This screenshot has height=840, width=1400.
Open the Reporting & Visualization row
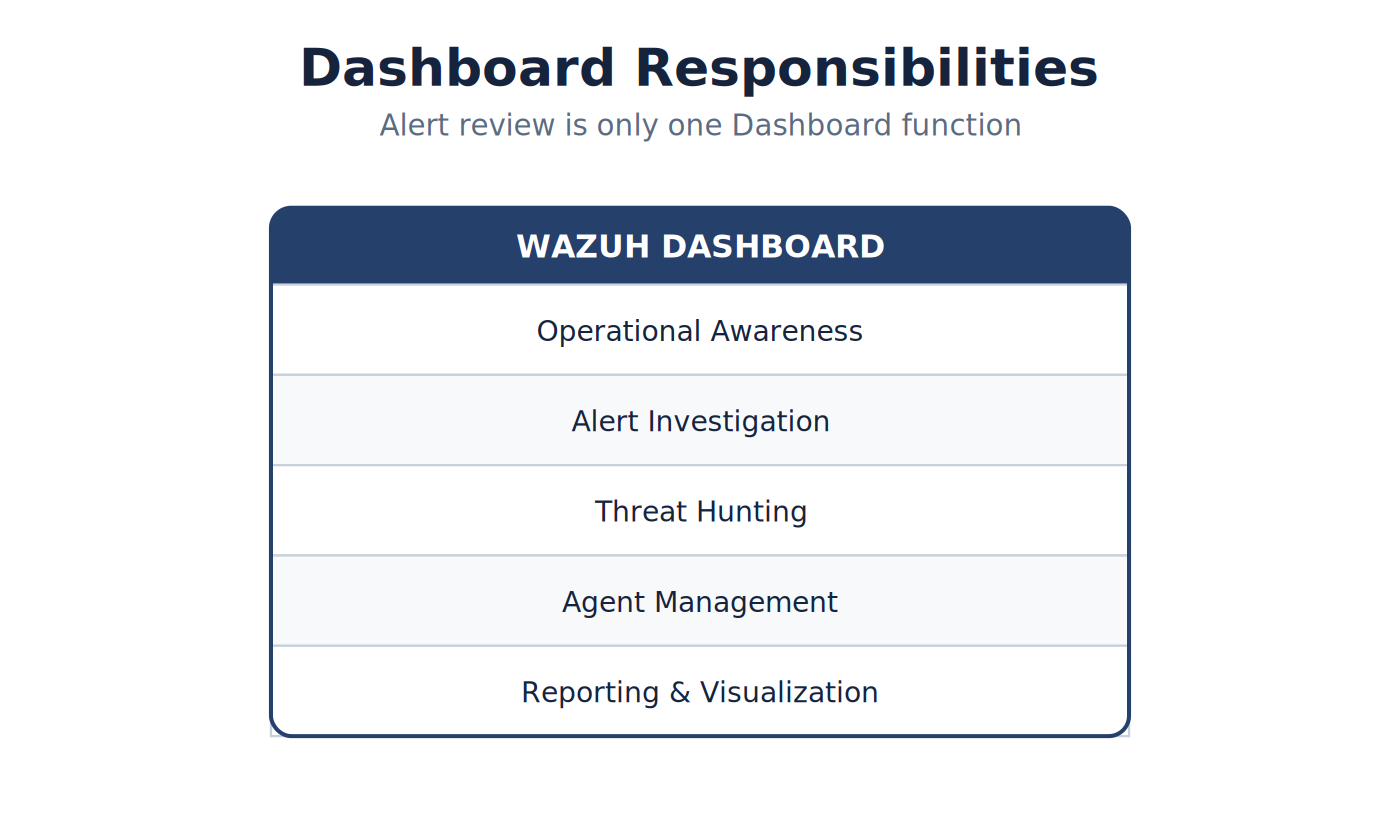pos(700,691)
